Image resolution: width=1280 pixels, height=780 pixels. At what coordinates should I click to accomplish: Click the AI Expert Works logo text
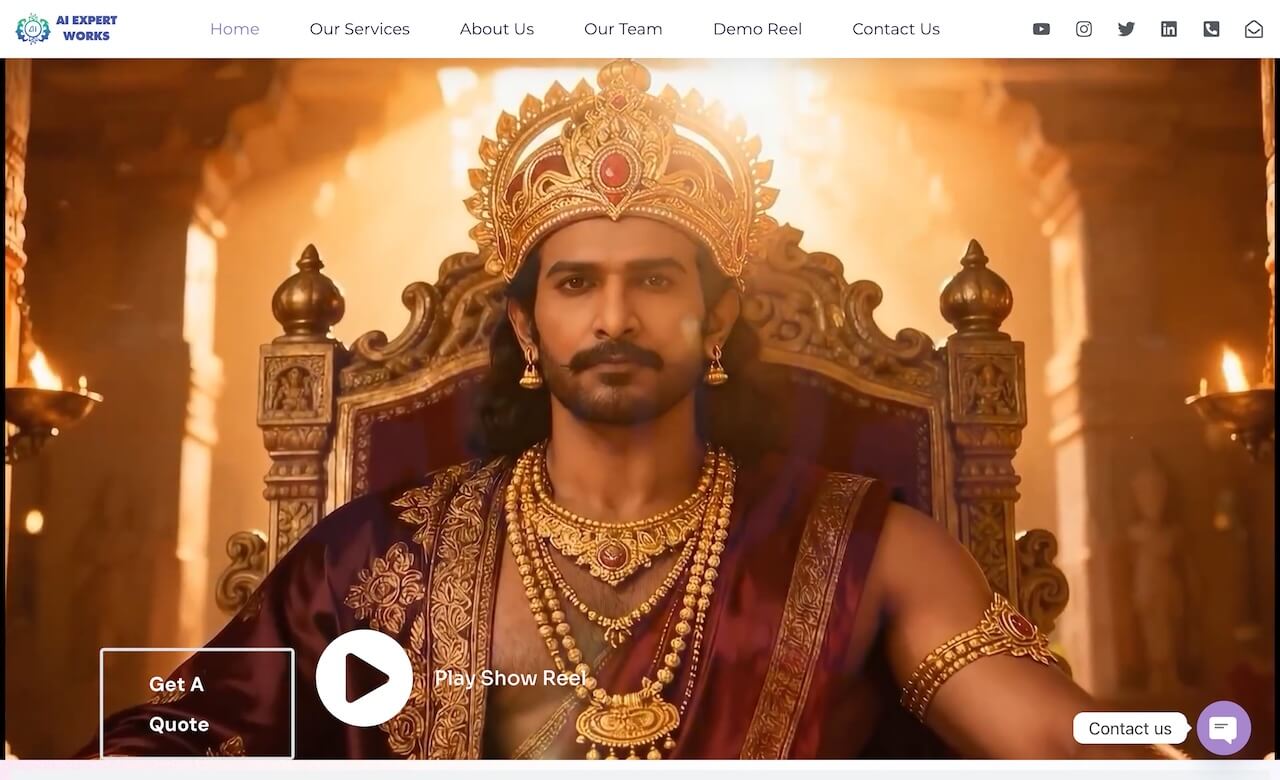tap(86, 28)
